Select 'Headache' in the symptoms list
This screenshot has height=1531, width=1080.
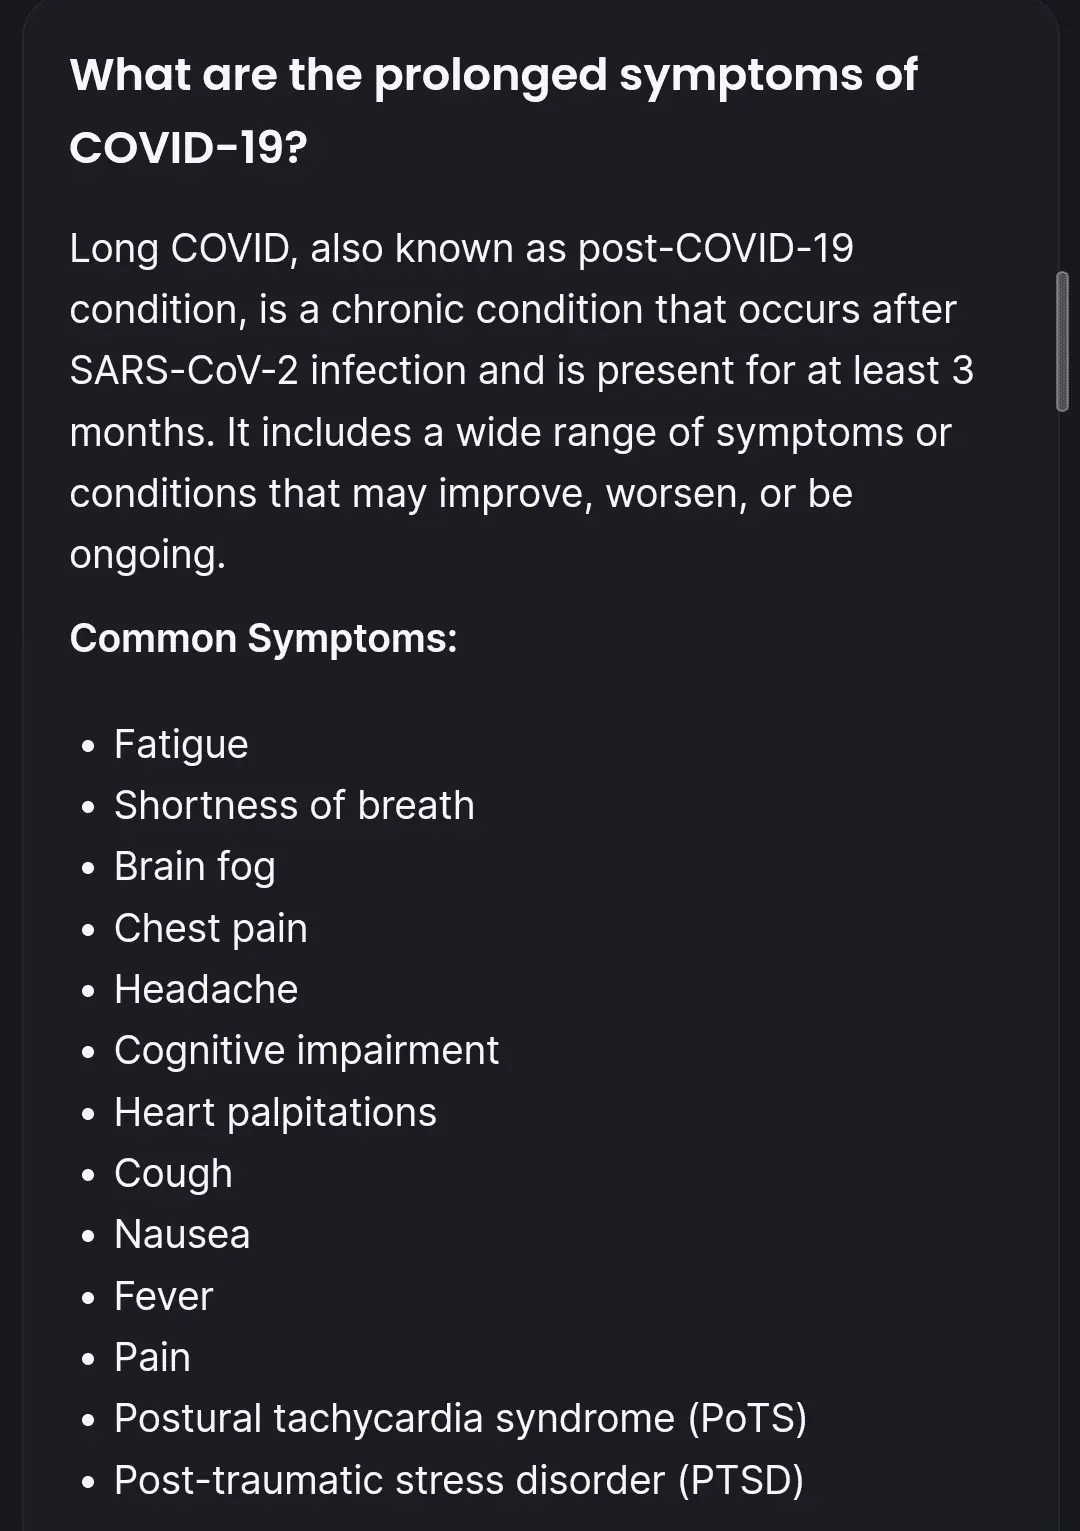point(206,989)
